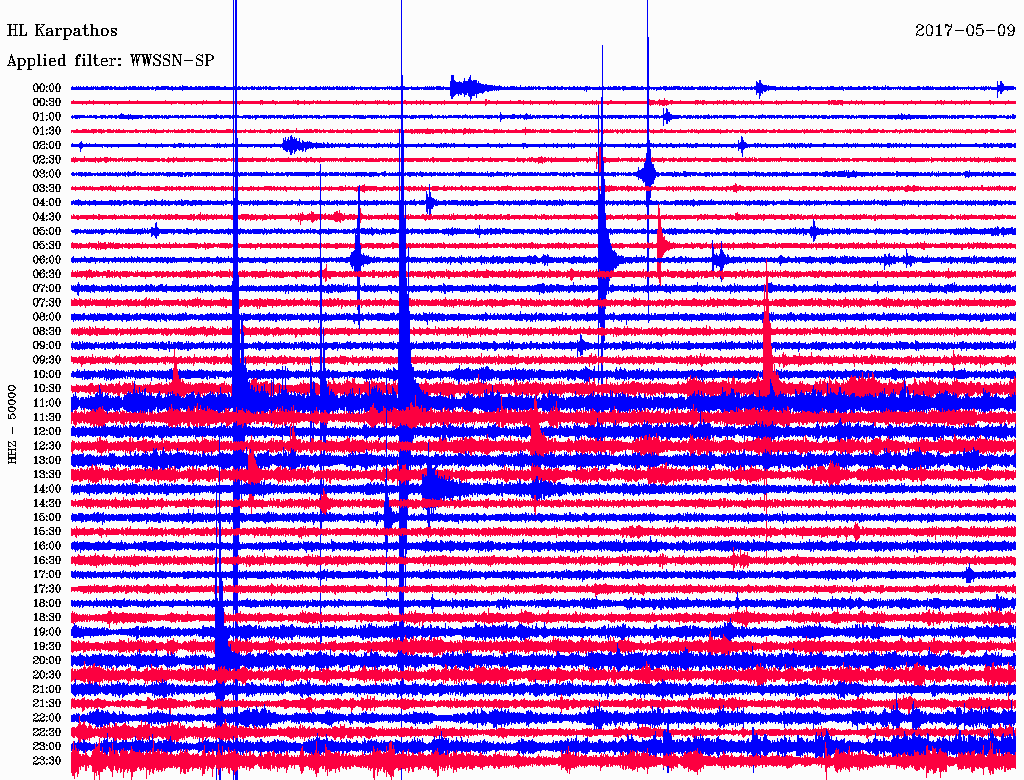Select the 23:00 time label
Viewport: 1024px width, 780px height.
[x=47, y=747]
